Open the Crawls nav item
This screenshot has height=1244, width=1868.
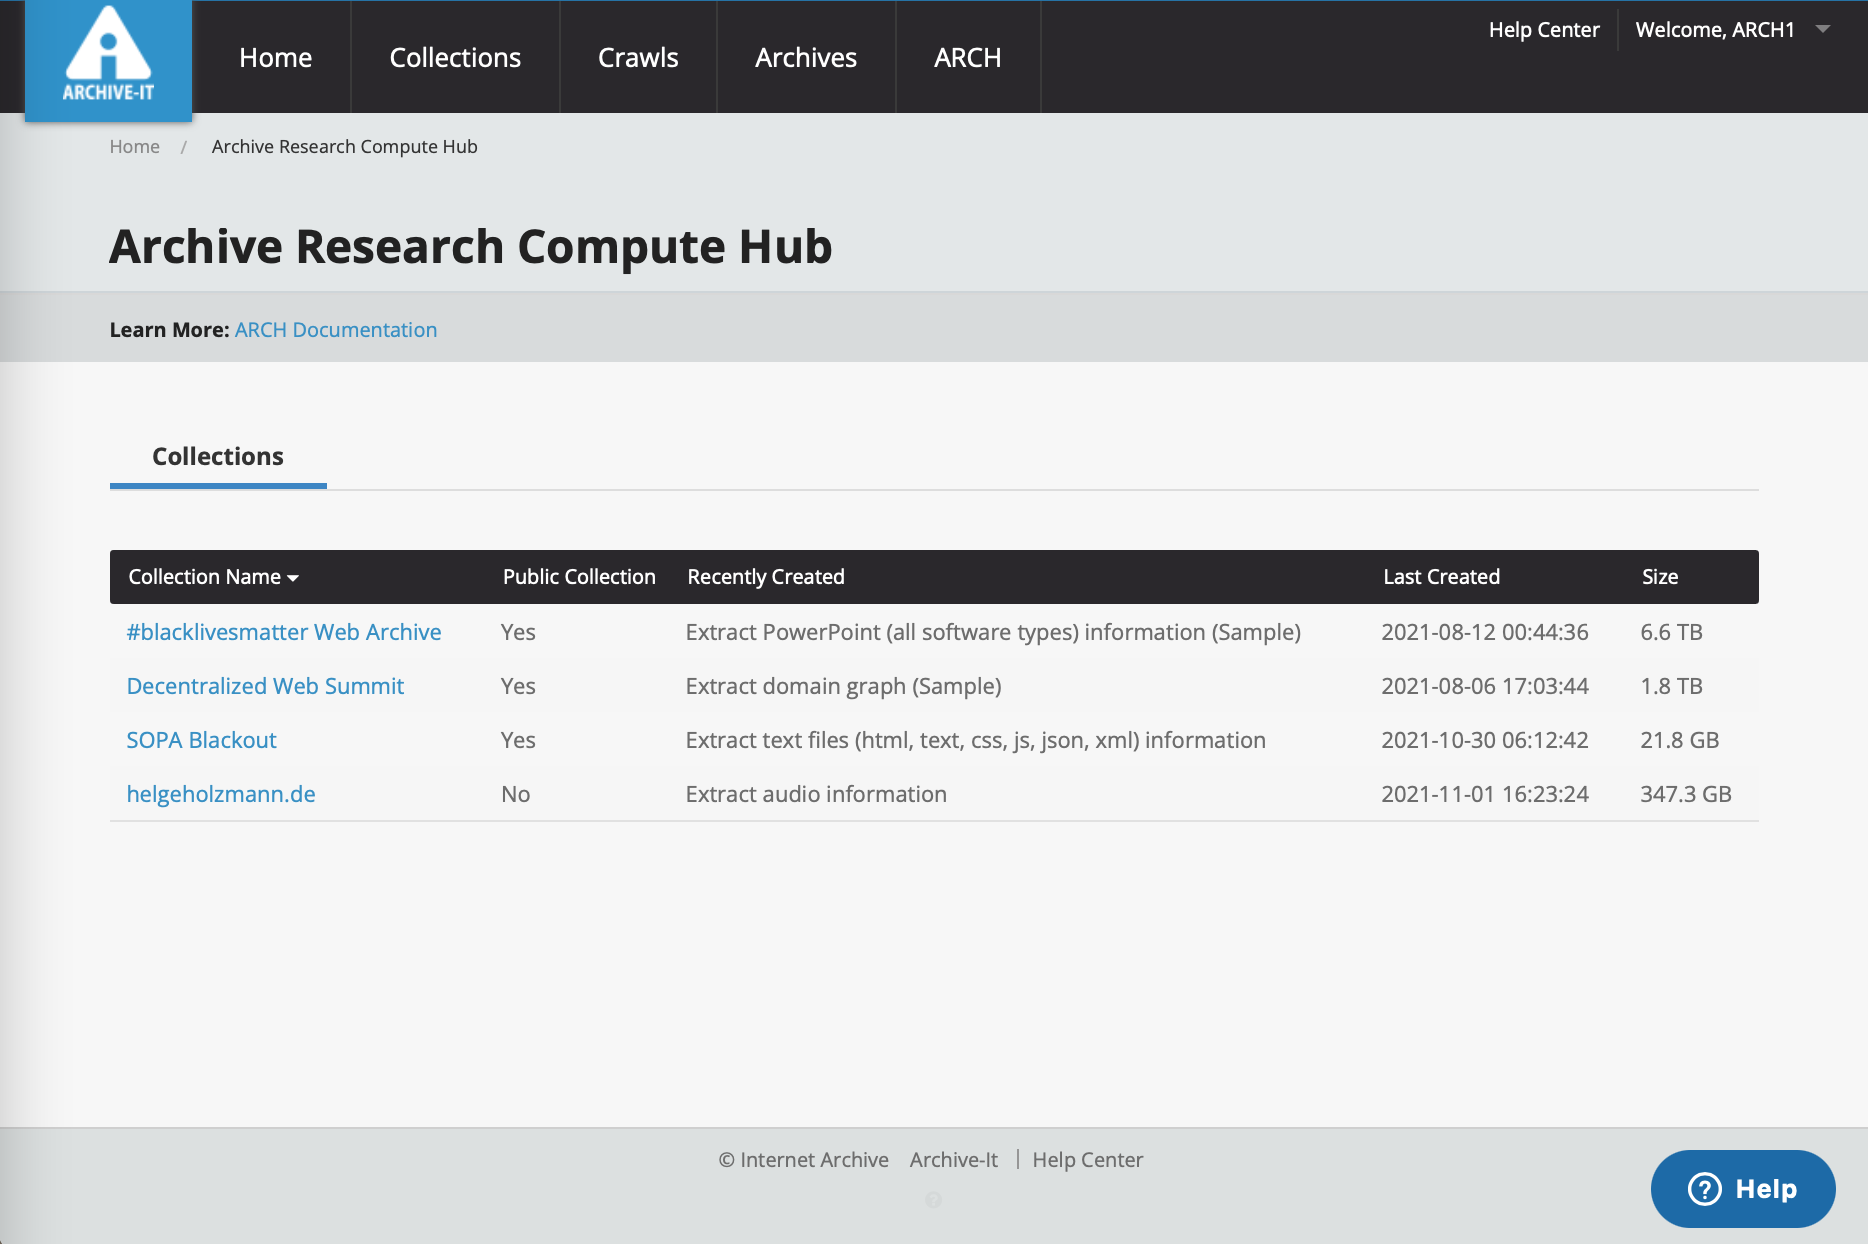point(638,58)
